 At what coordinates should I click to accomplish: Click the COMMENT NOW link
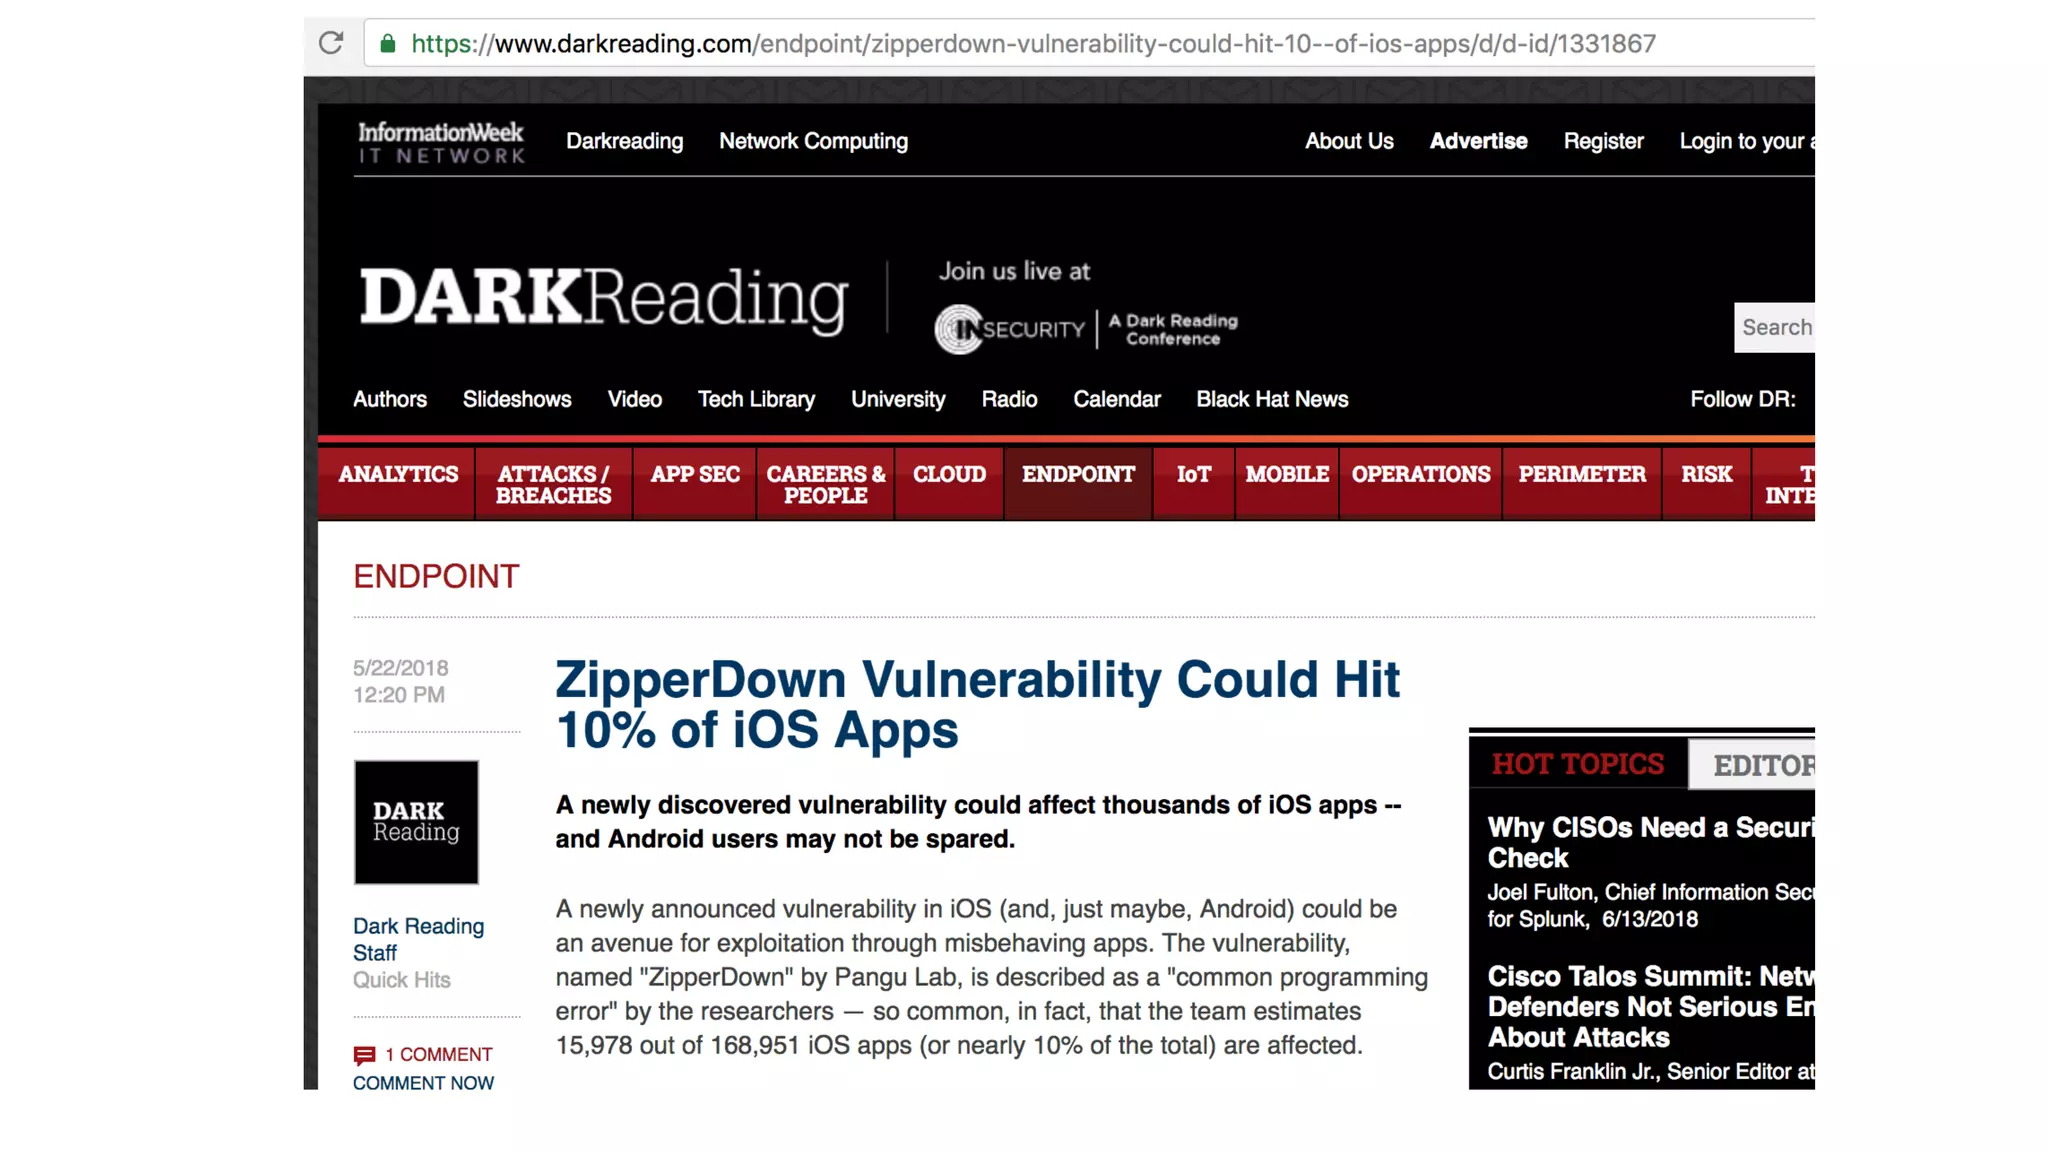(423, 1083)
